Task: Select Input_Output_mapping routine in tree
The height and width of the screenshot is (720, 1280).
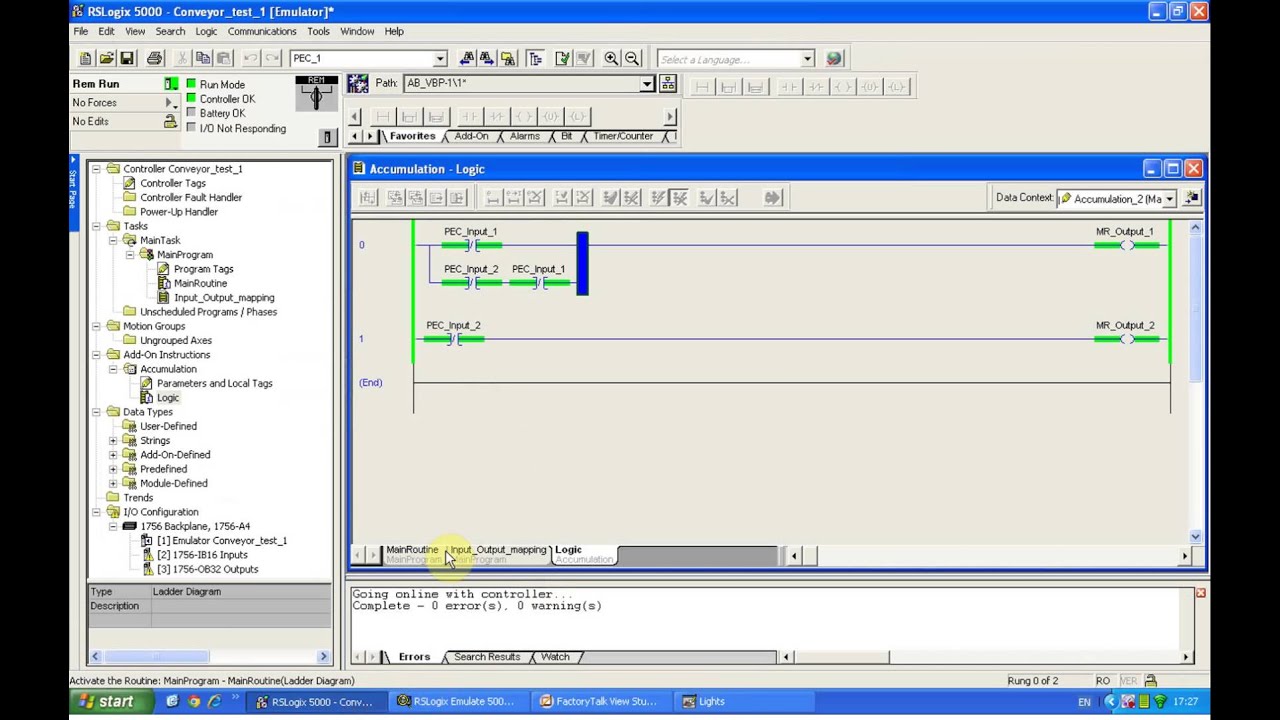Action: click(224, 298)
